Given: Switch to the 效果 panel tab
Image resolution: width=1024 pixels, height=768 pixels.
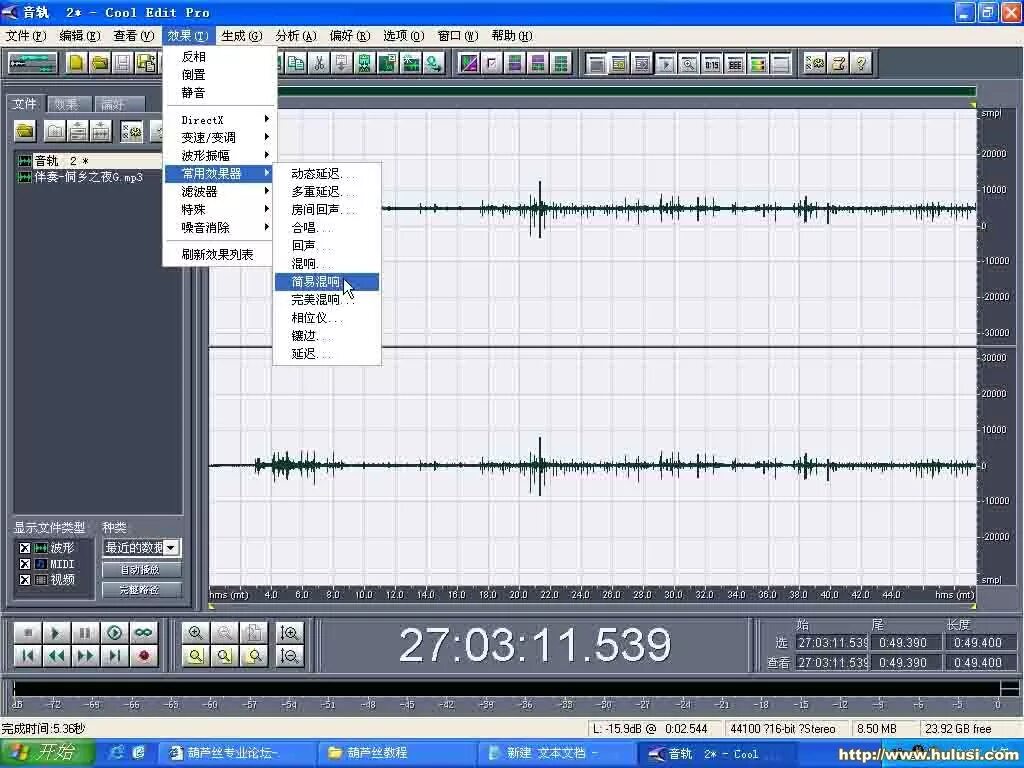Looking at the screenshot, I should pyautogui.click(x=68, y=103).
